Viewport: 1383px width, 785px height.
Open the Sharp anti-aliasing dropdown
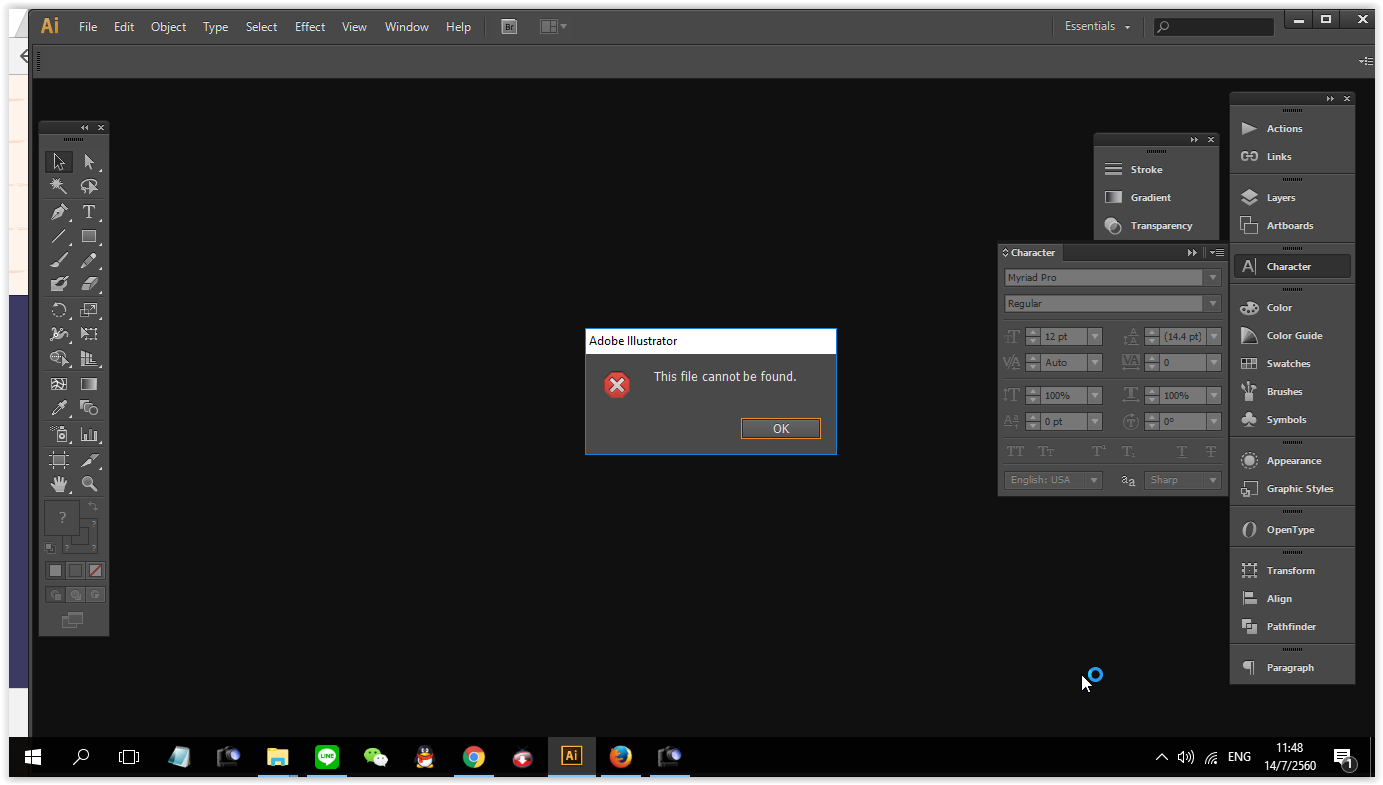pyautogui.click(x=1183, y=480)
